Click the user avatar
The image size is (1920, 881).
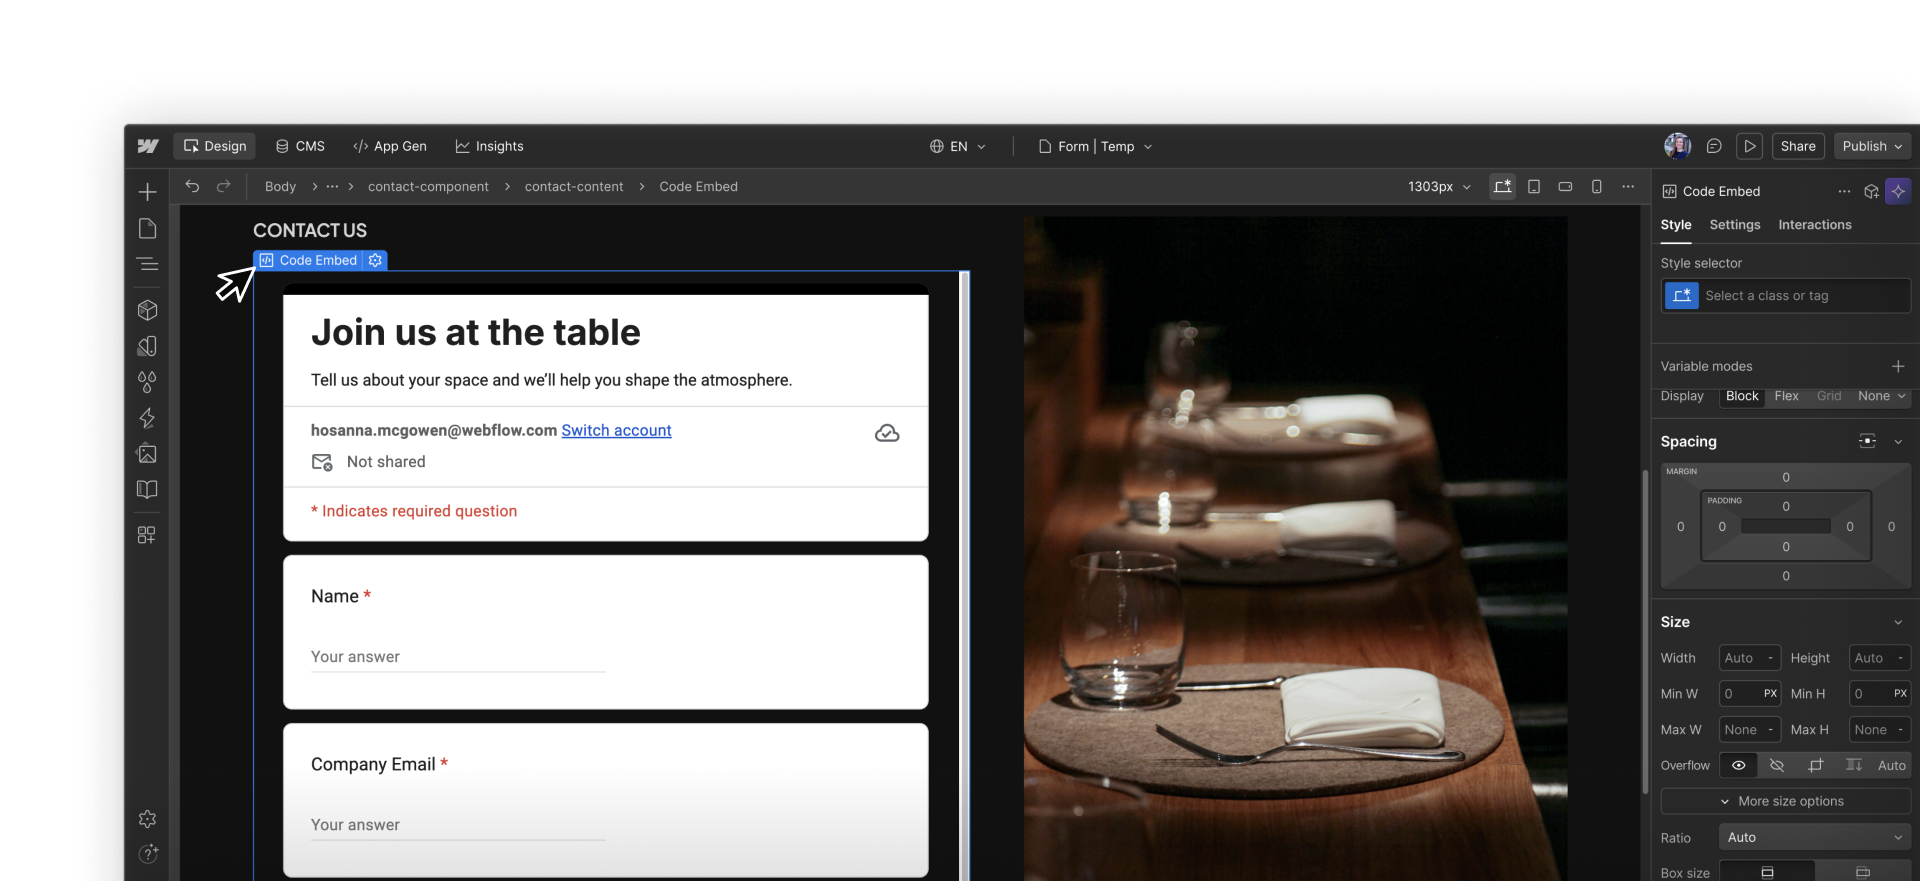tap(1677, 146)
